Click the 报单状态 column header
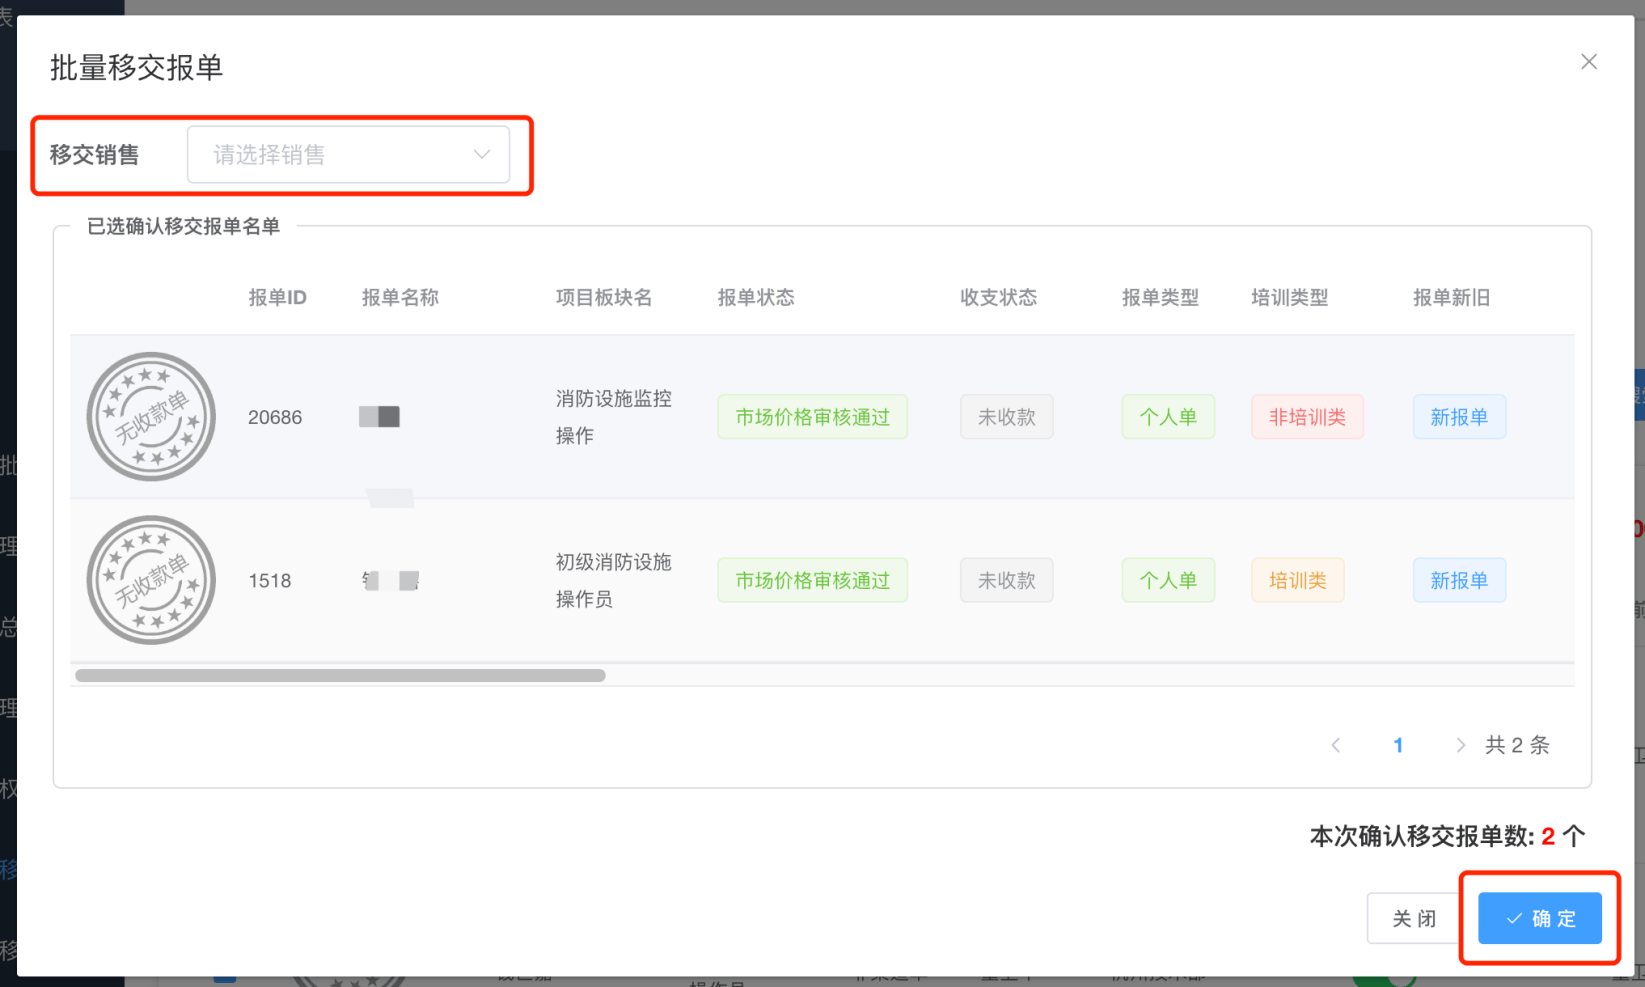This screenshot has height=987, width=1645. coord(756,297)
